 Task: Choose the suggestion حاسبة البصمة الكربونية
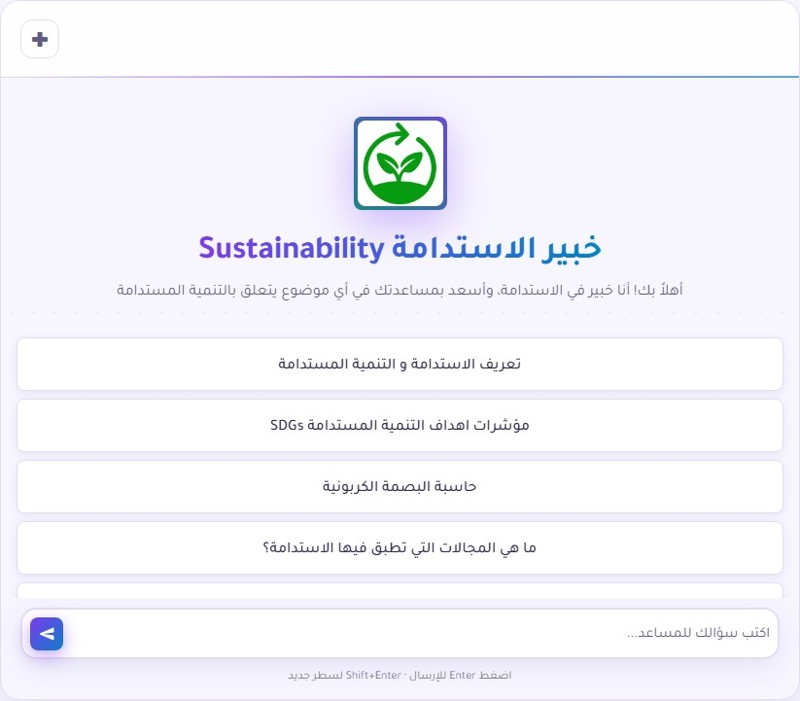(400, 486)
